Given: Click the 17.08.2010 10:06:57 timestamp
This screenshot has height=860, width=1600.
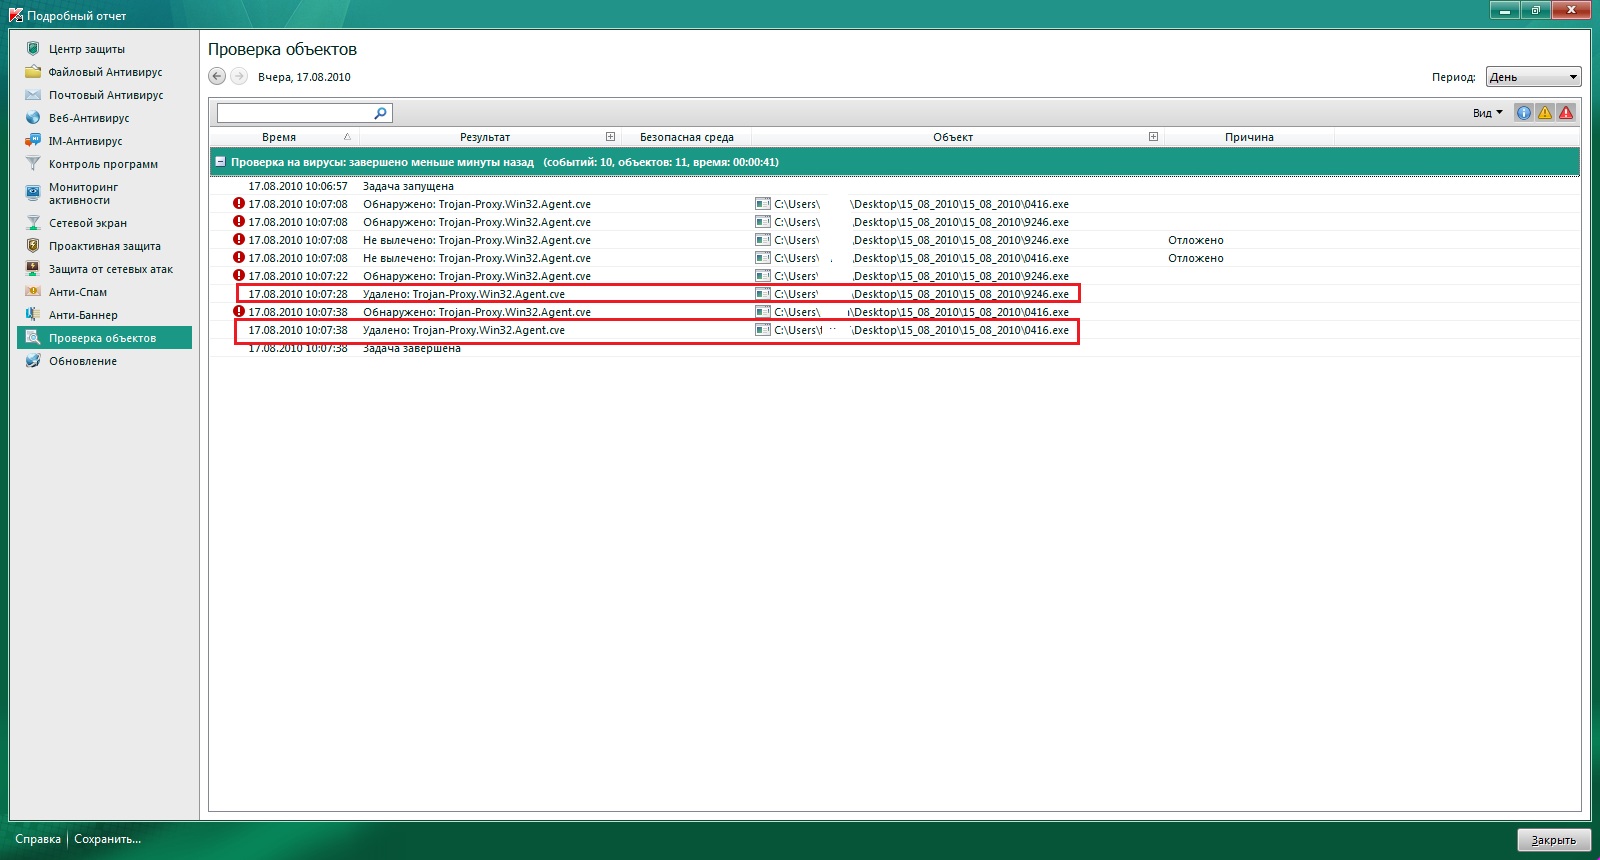Looking at the screenshot, I should coord(298,186).
